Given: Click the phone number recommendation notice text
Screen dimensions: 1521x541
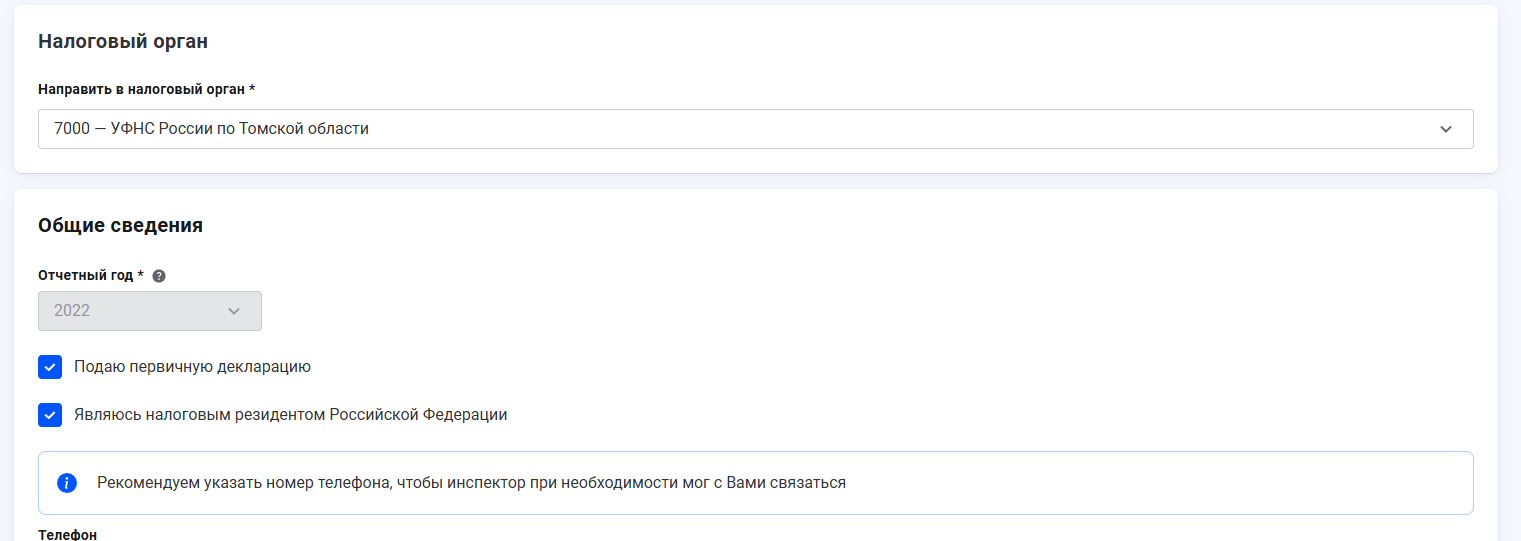Looking at the screenshot, I should 471,483.
